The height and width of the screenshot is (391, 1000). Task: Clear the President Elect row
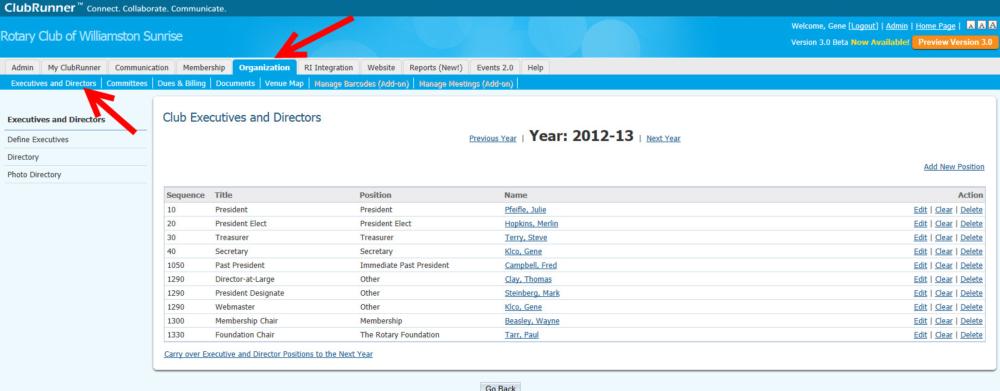pyautogui.click(x=944, y=224)
